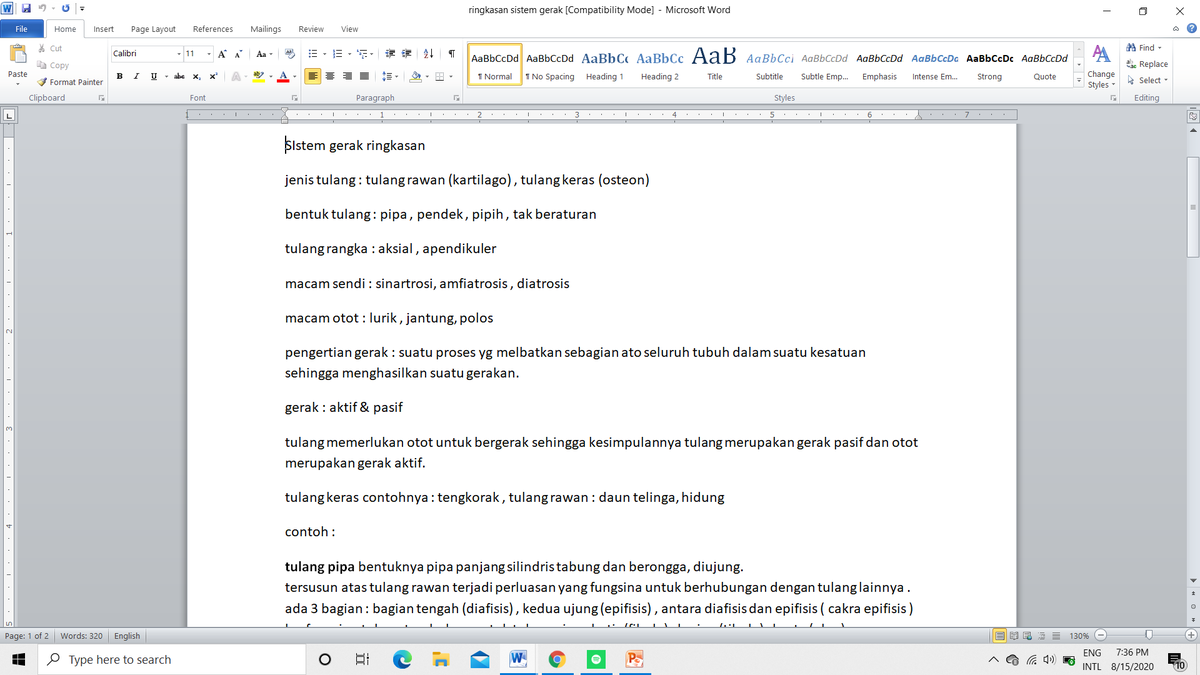Click the Sort icon in Paragraph group
The width and height of the screenshot is (1200, 675).
[x=430, y=54]
